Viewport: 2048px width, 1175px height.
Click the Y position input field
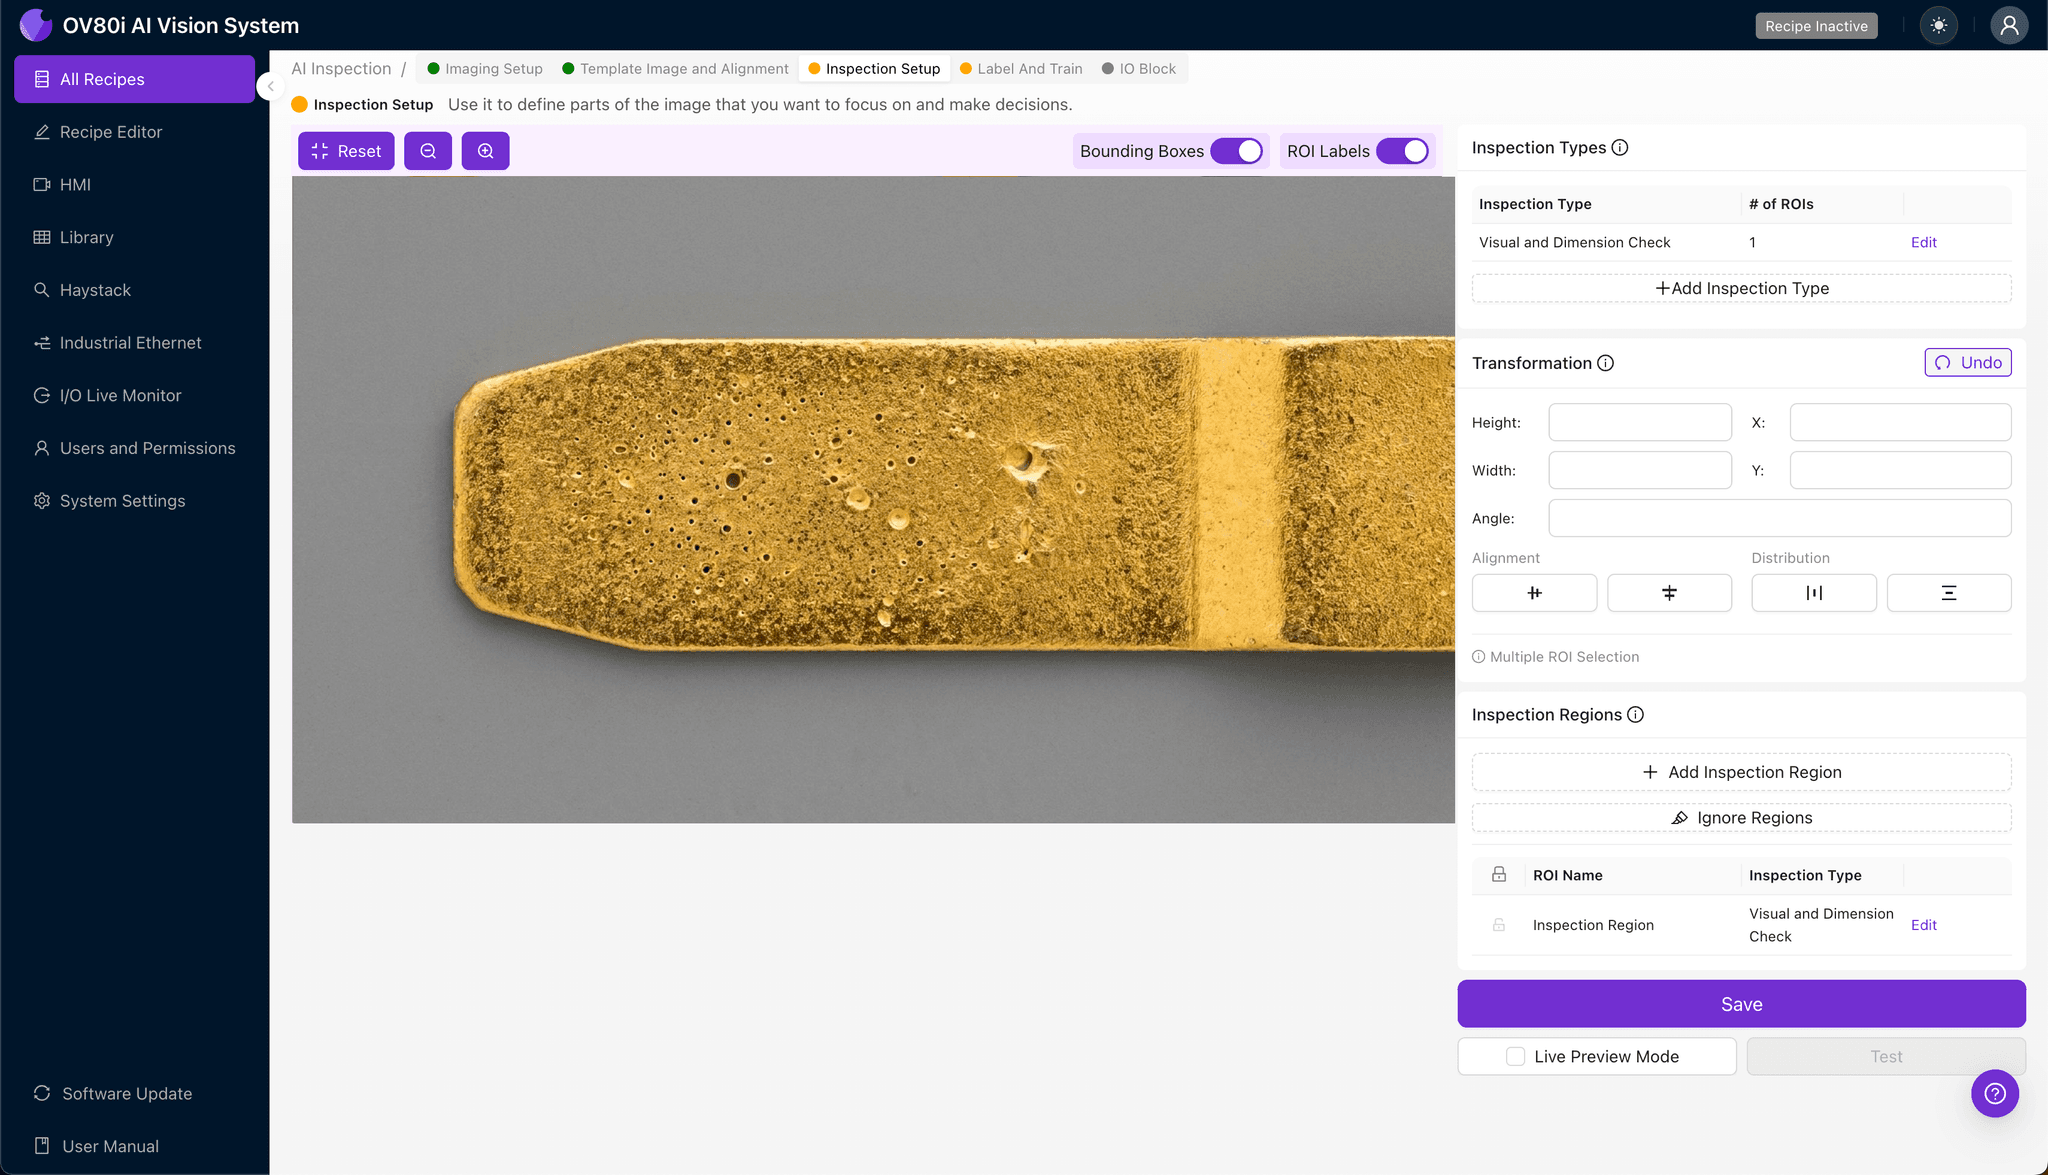click(x=1900, y=471)
